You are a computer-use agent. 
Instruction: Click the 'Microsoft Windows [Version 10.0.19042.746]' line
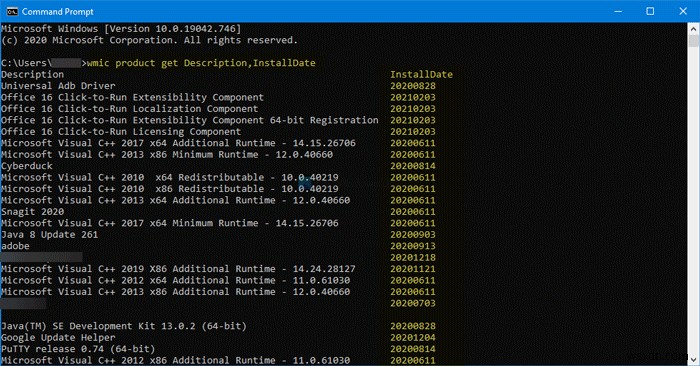(121, 29)
